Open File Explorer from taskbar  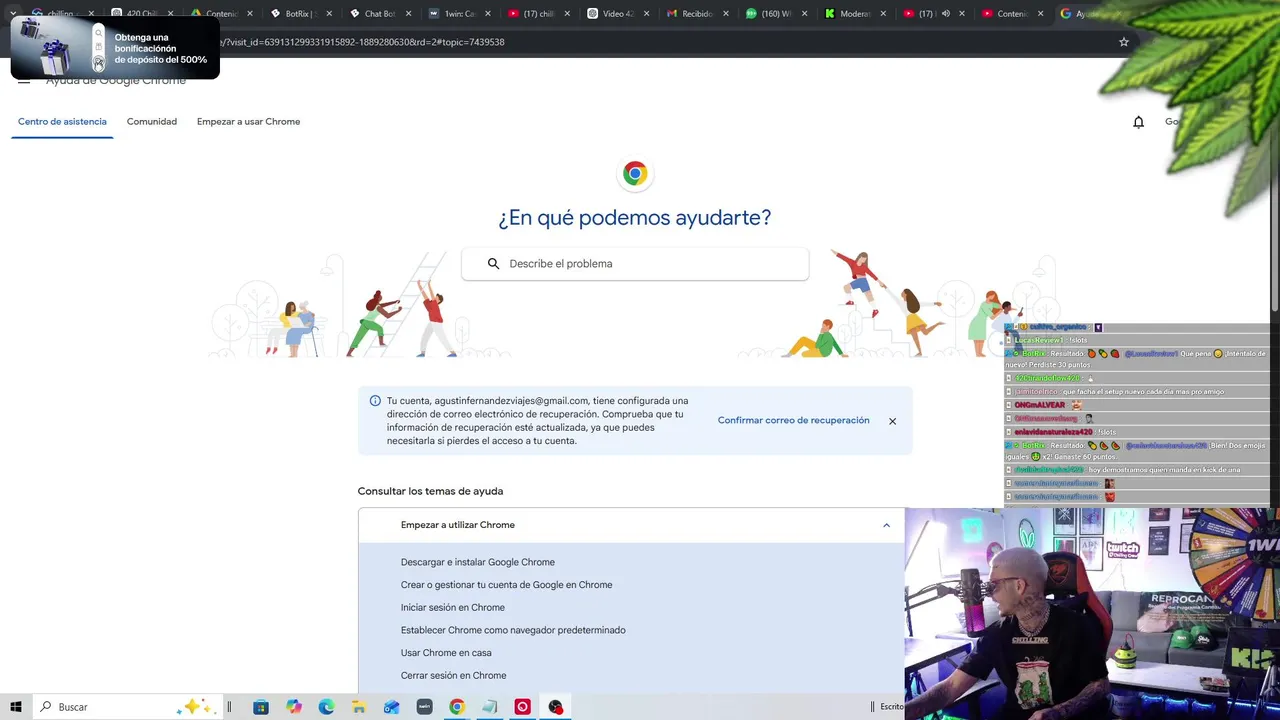pyautogui.click(x=359, y=707)
